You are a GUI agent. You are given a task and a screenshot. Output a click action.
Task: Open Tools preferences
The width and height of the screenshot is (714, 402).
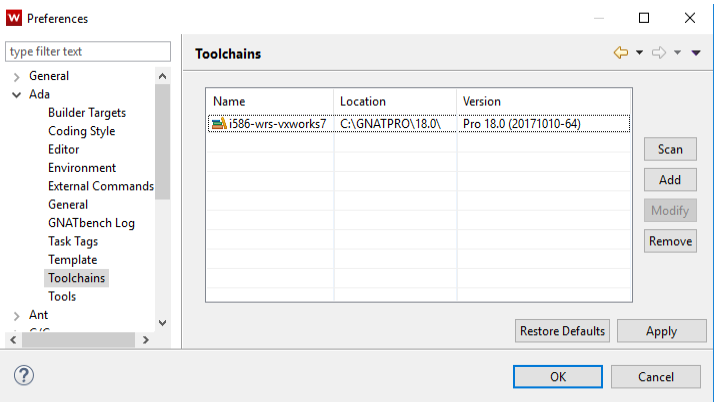click(62, 296)
